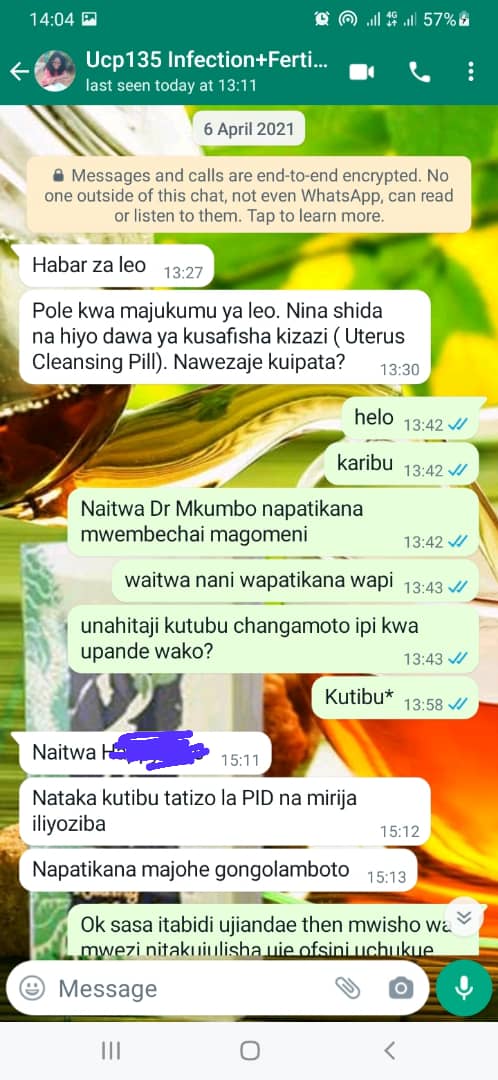Screen dimensions: 498x1080
Task: Tap the Android home button
Action: [249, 1050]
